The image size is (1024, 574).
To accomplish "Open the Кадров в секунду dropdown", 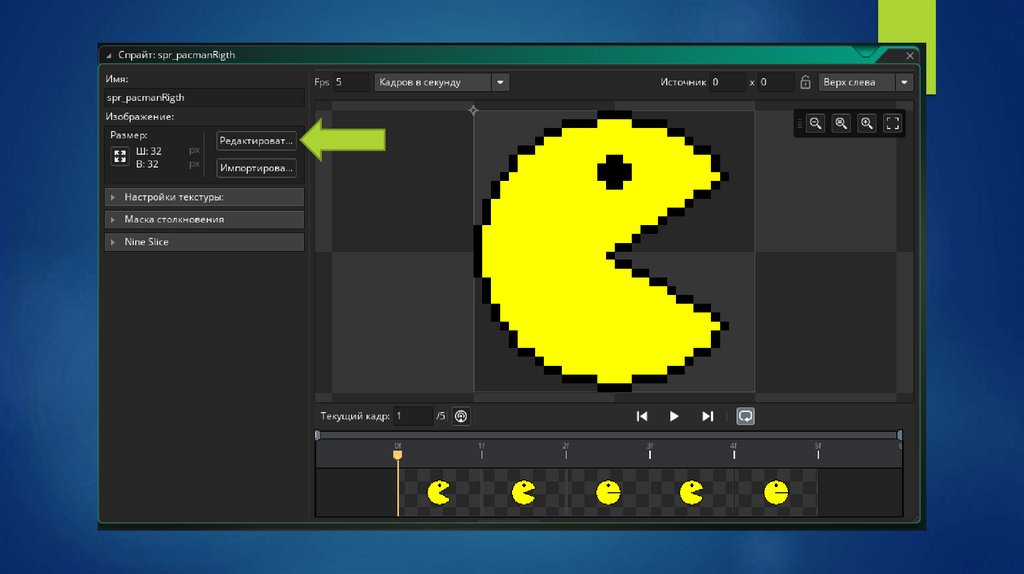I will 441,82.
